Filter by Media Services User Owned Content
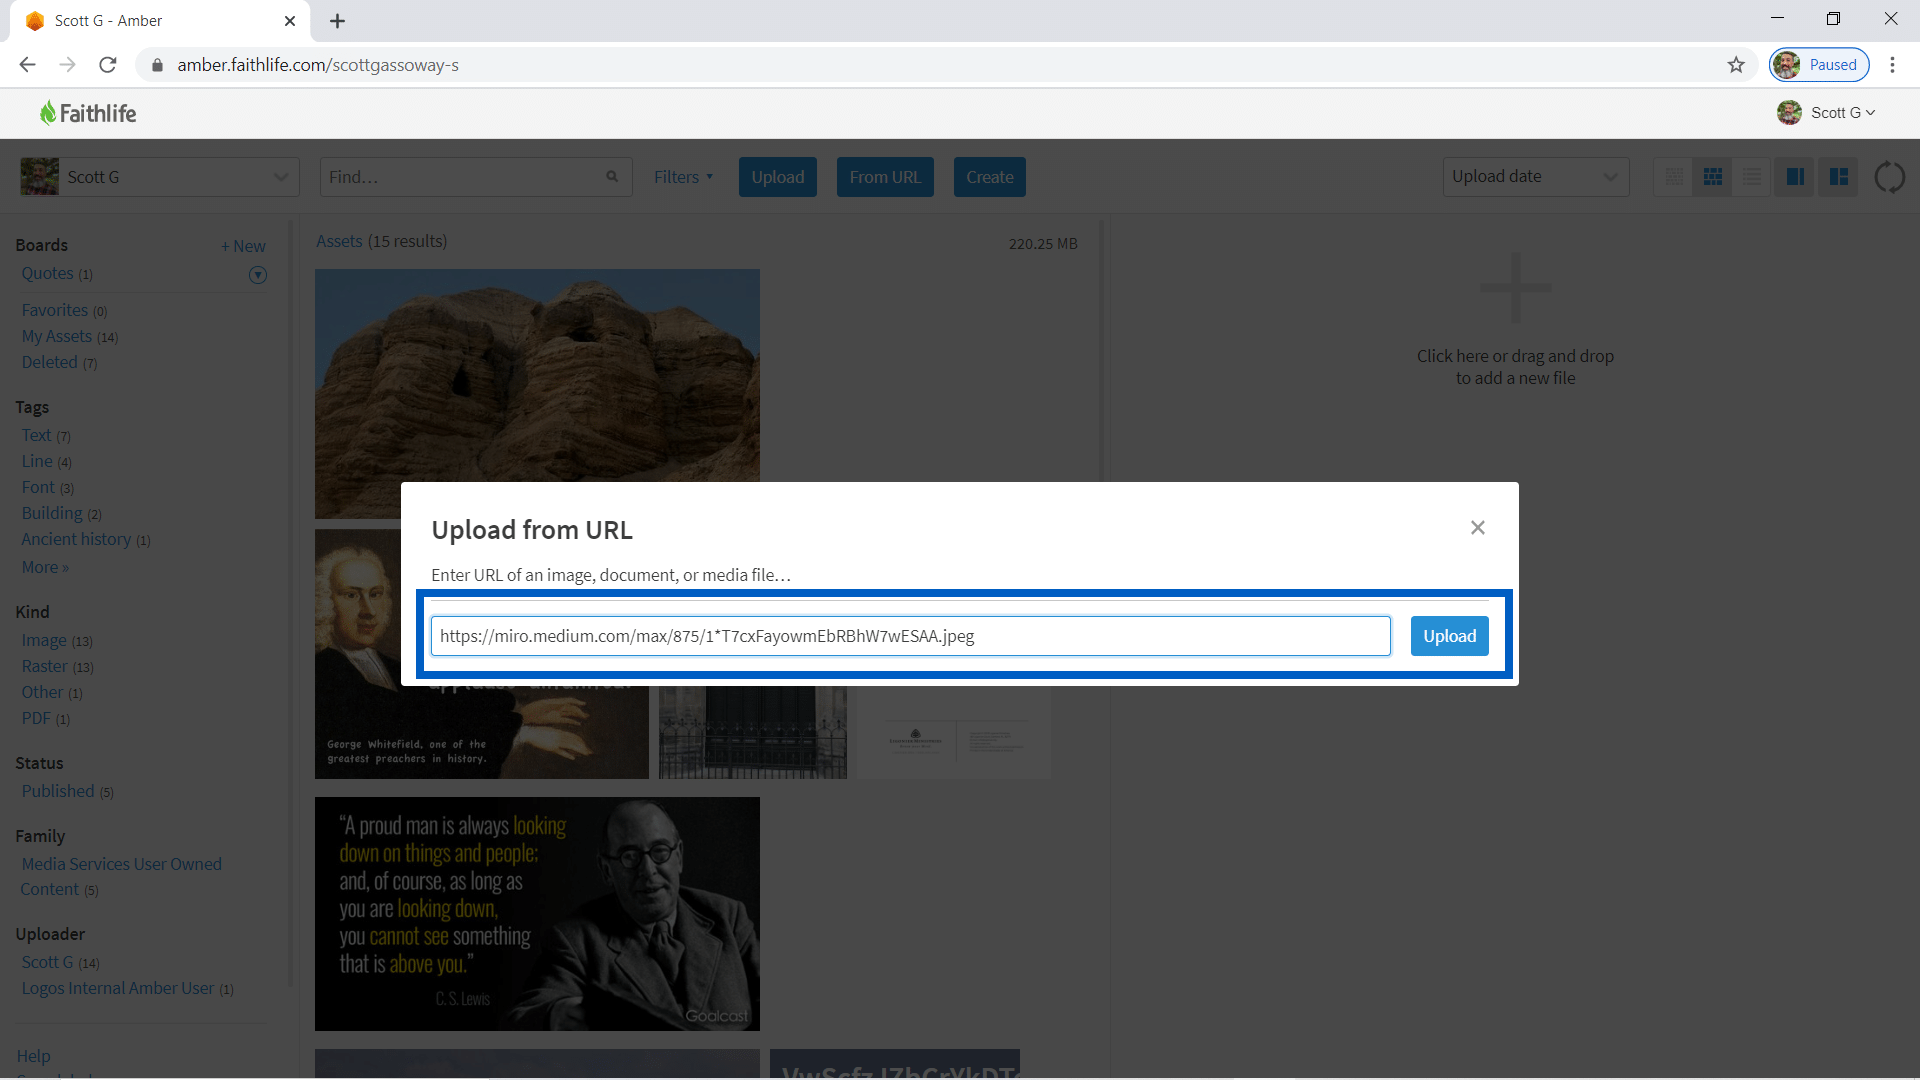The image size is (1920, 1080). (x=120, y=876)
